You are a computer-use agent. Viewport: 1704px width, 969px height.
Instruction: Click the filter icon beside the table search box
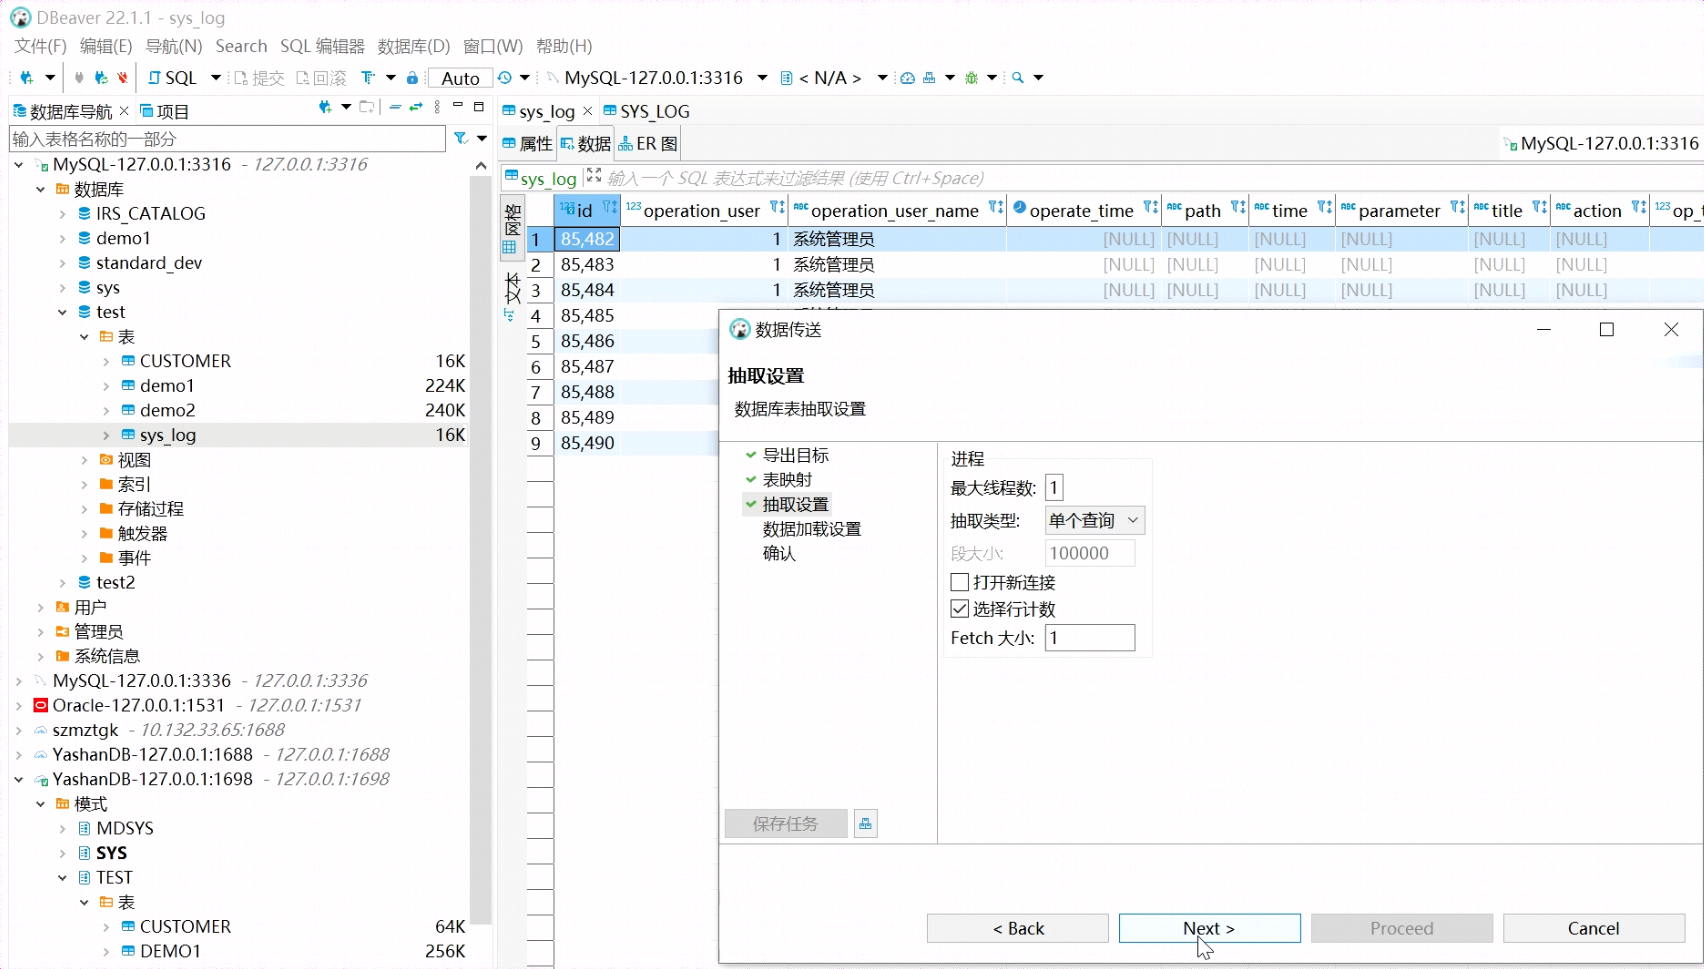[458, 138]
